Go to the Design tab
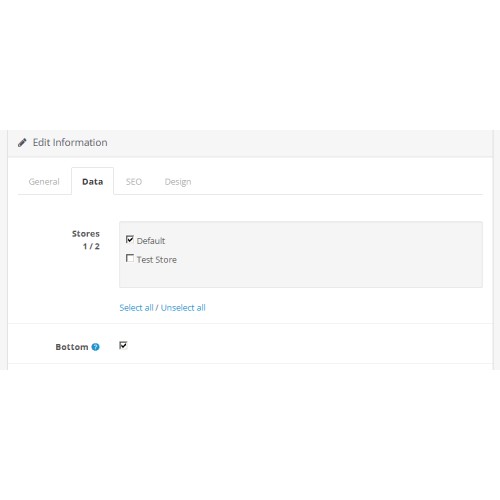 [x=178, y=182]
